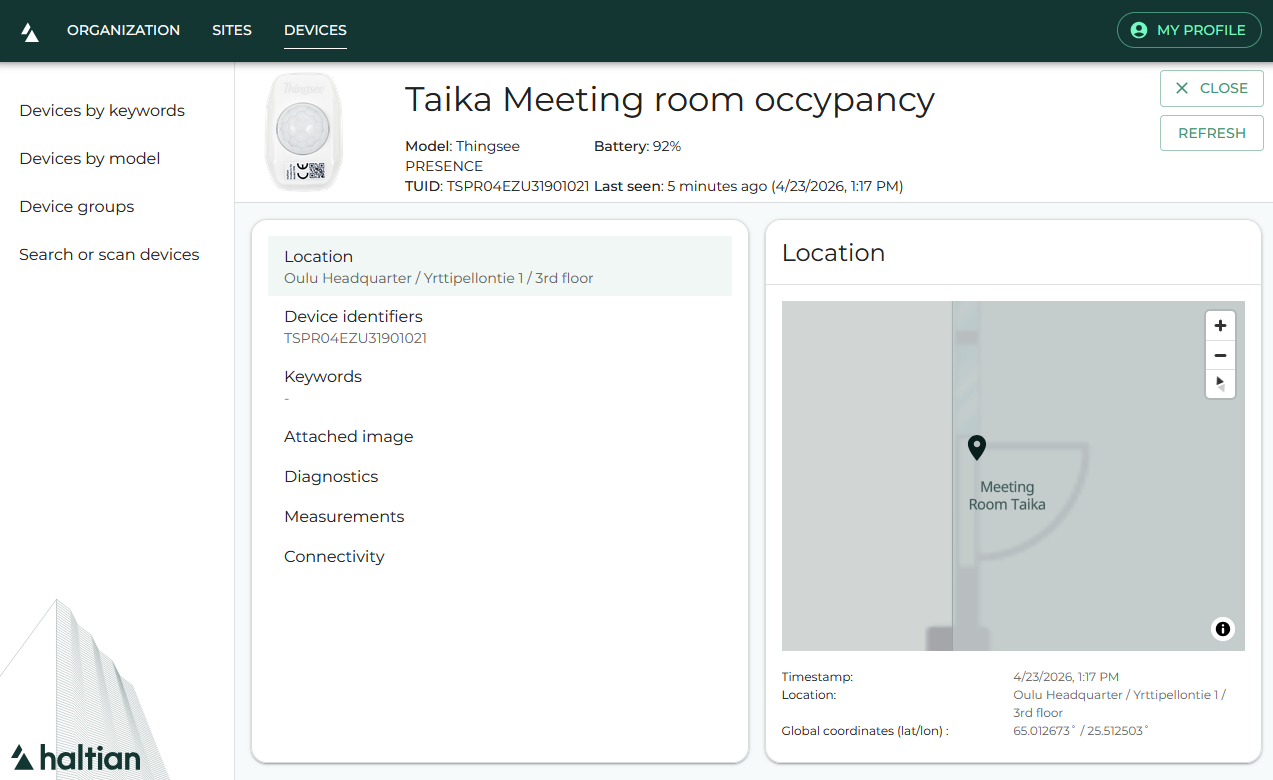
Task: Go to the Sites section
Action: click(232, 30)
